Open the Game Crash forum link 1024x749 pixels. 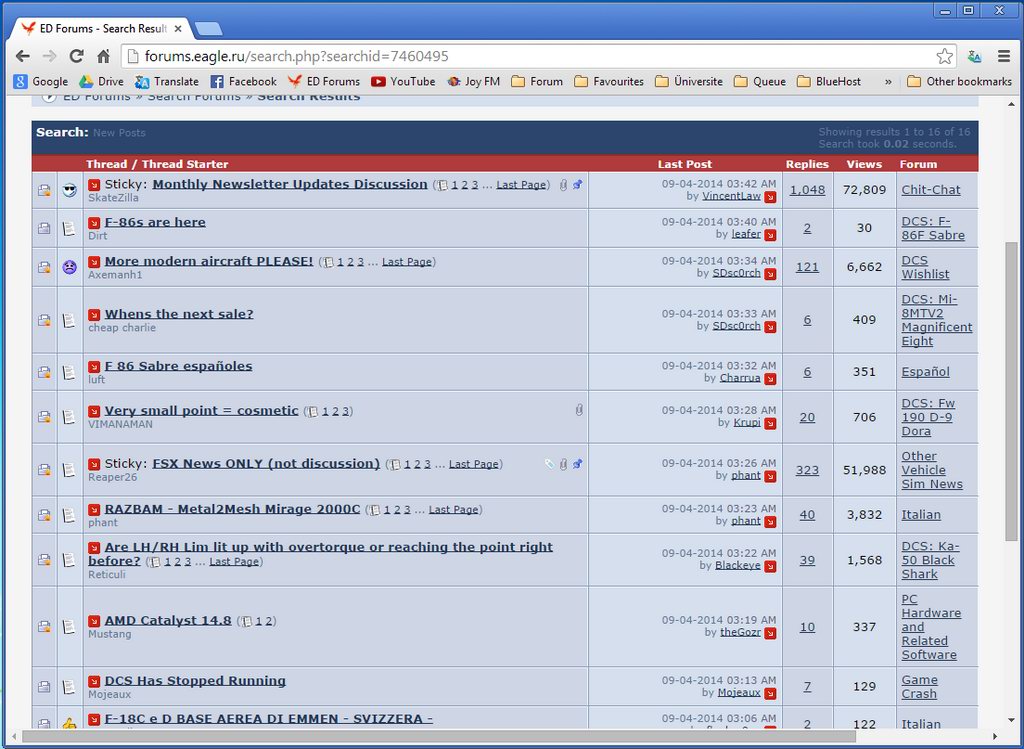(x=920, y=687)
